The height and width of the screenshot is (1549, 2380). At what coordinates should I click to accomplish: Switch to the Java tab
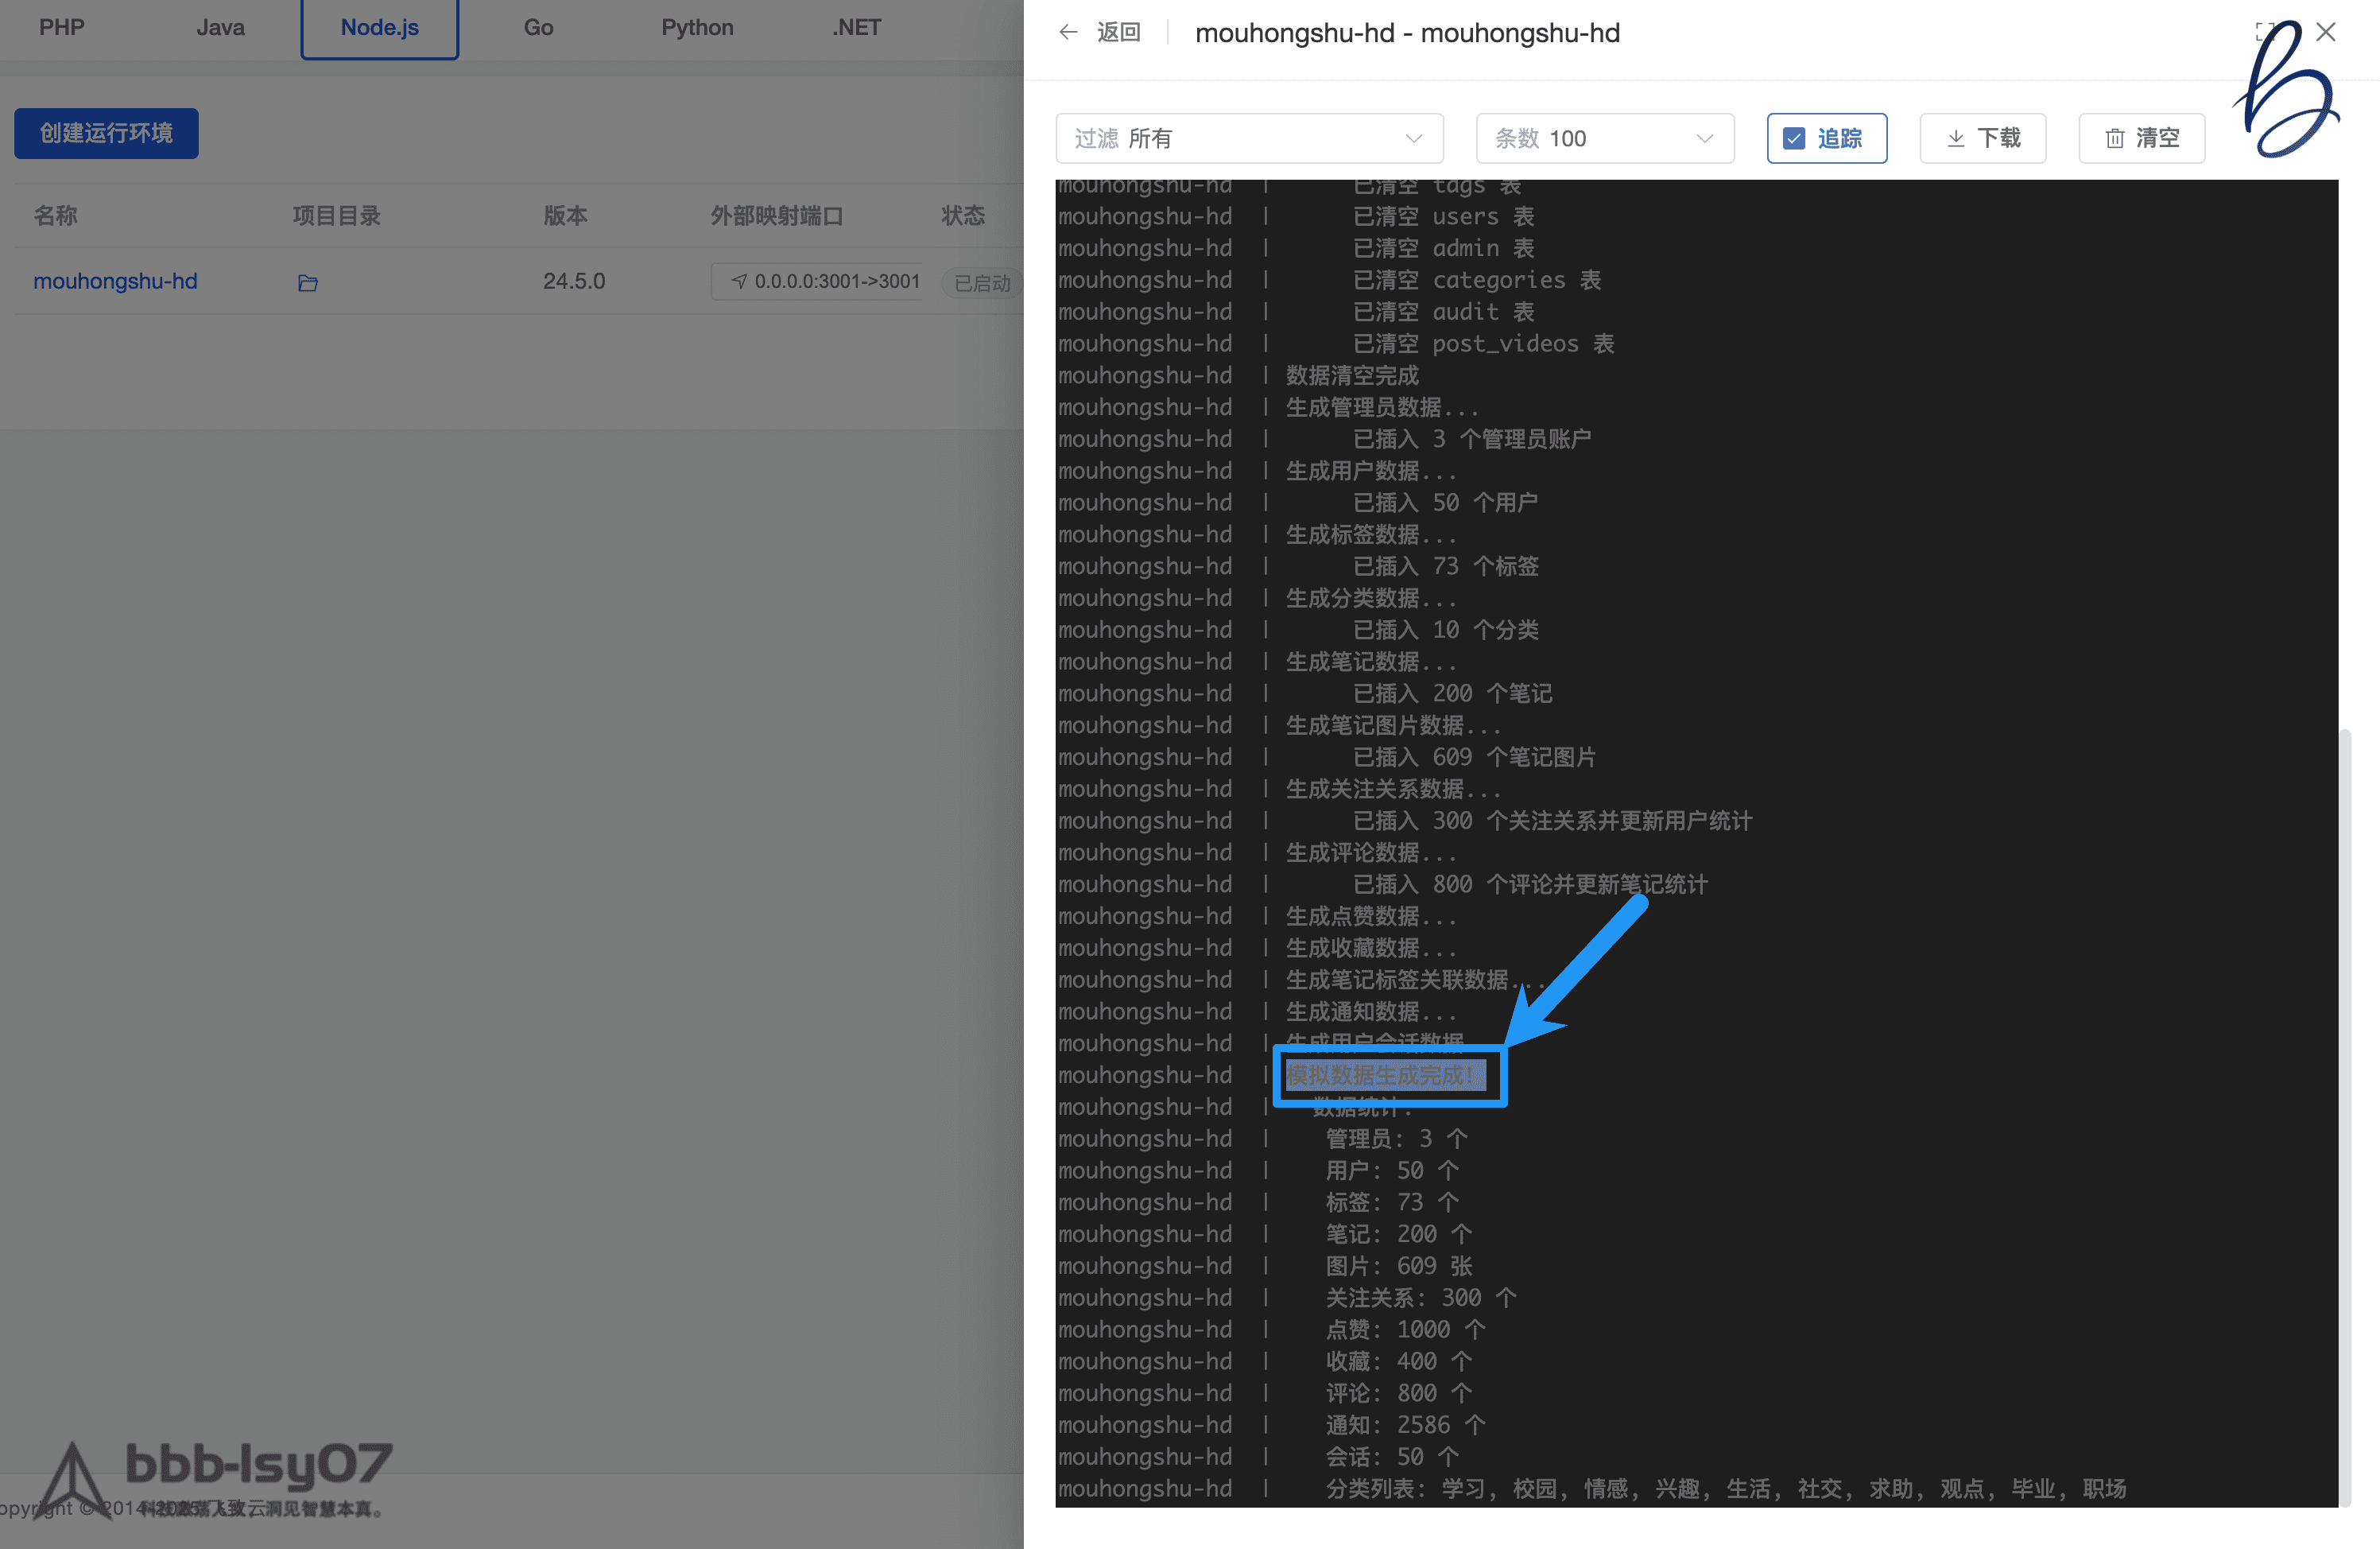(x=220, y=27)
